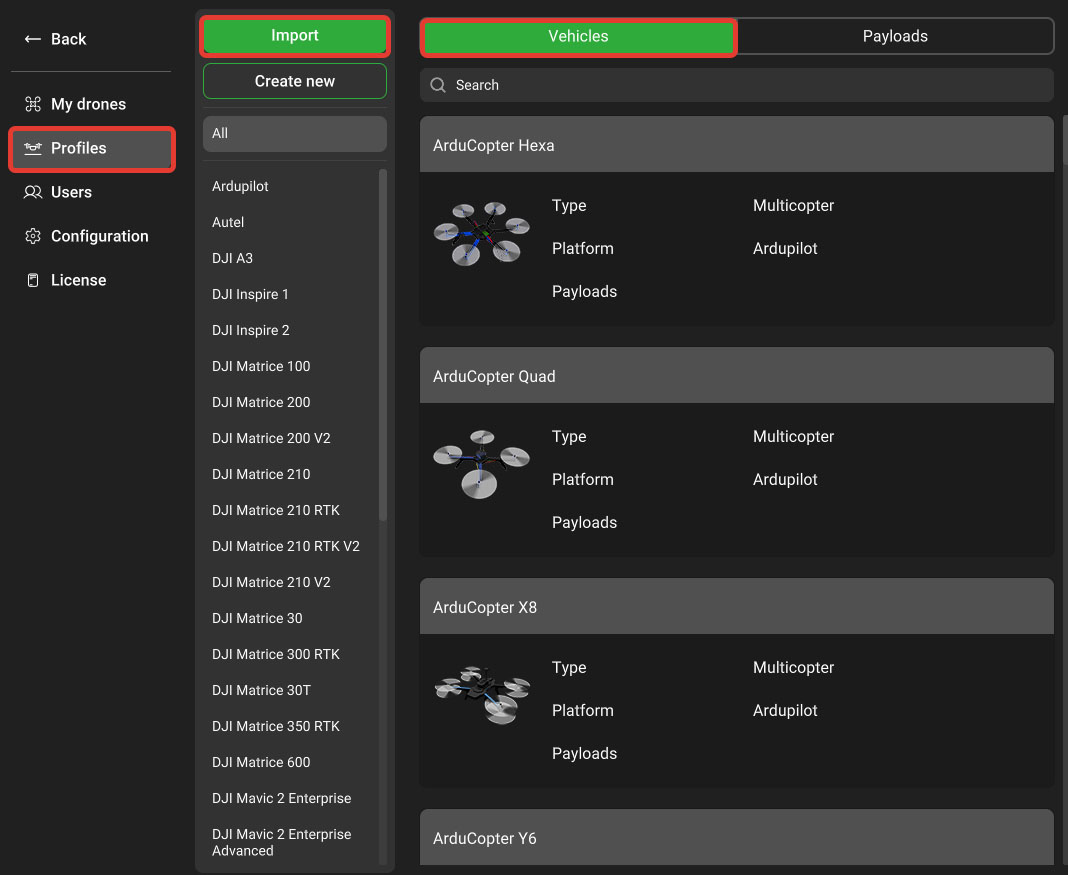Select the All profiles filter
This screenshot has height=875, width=1068.
(295, 133)
